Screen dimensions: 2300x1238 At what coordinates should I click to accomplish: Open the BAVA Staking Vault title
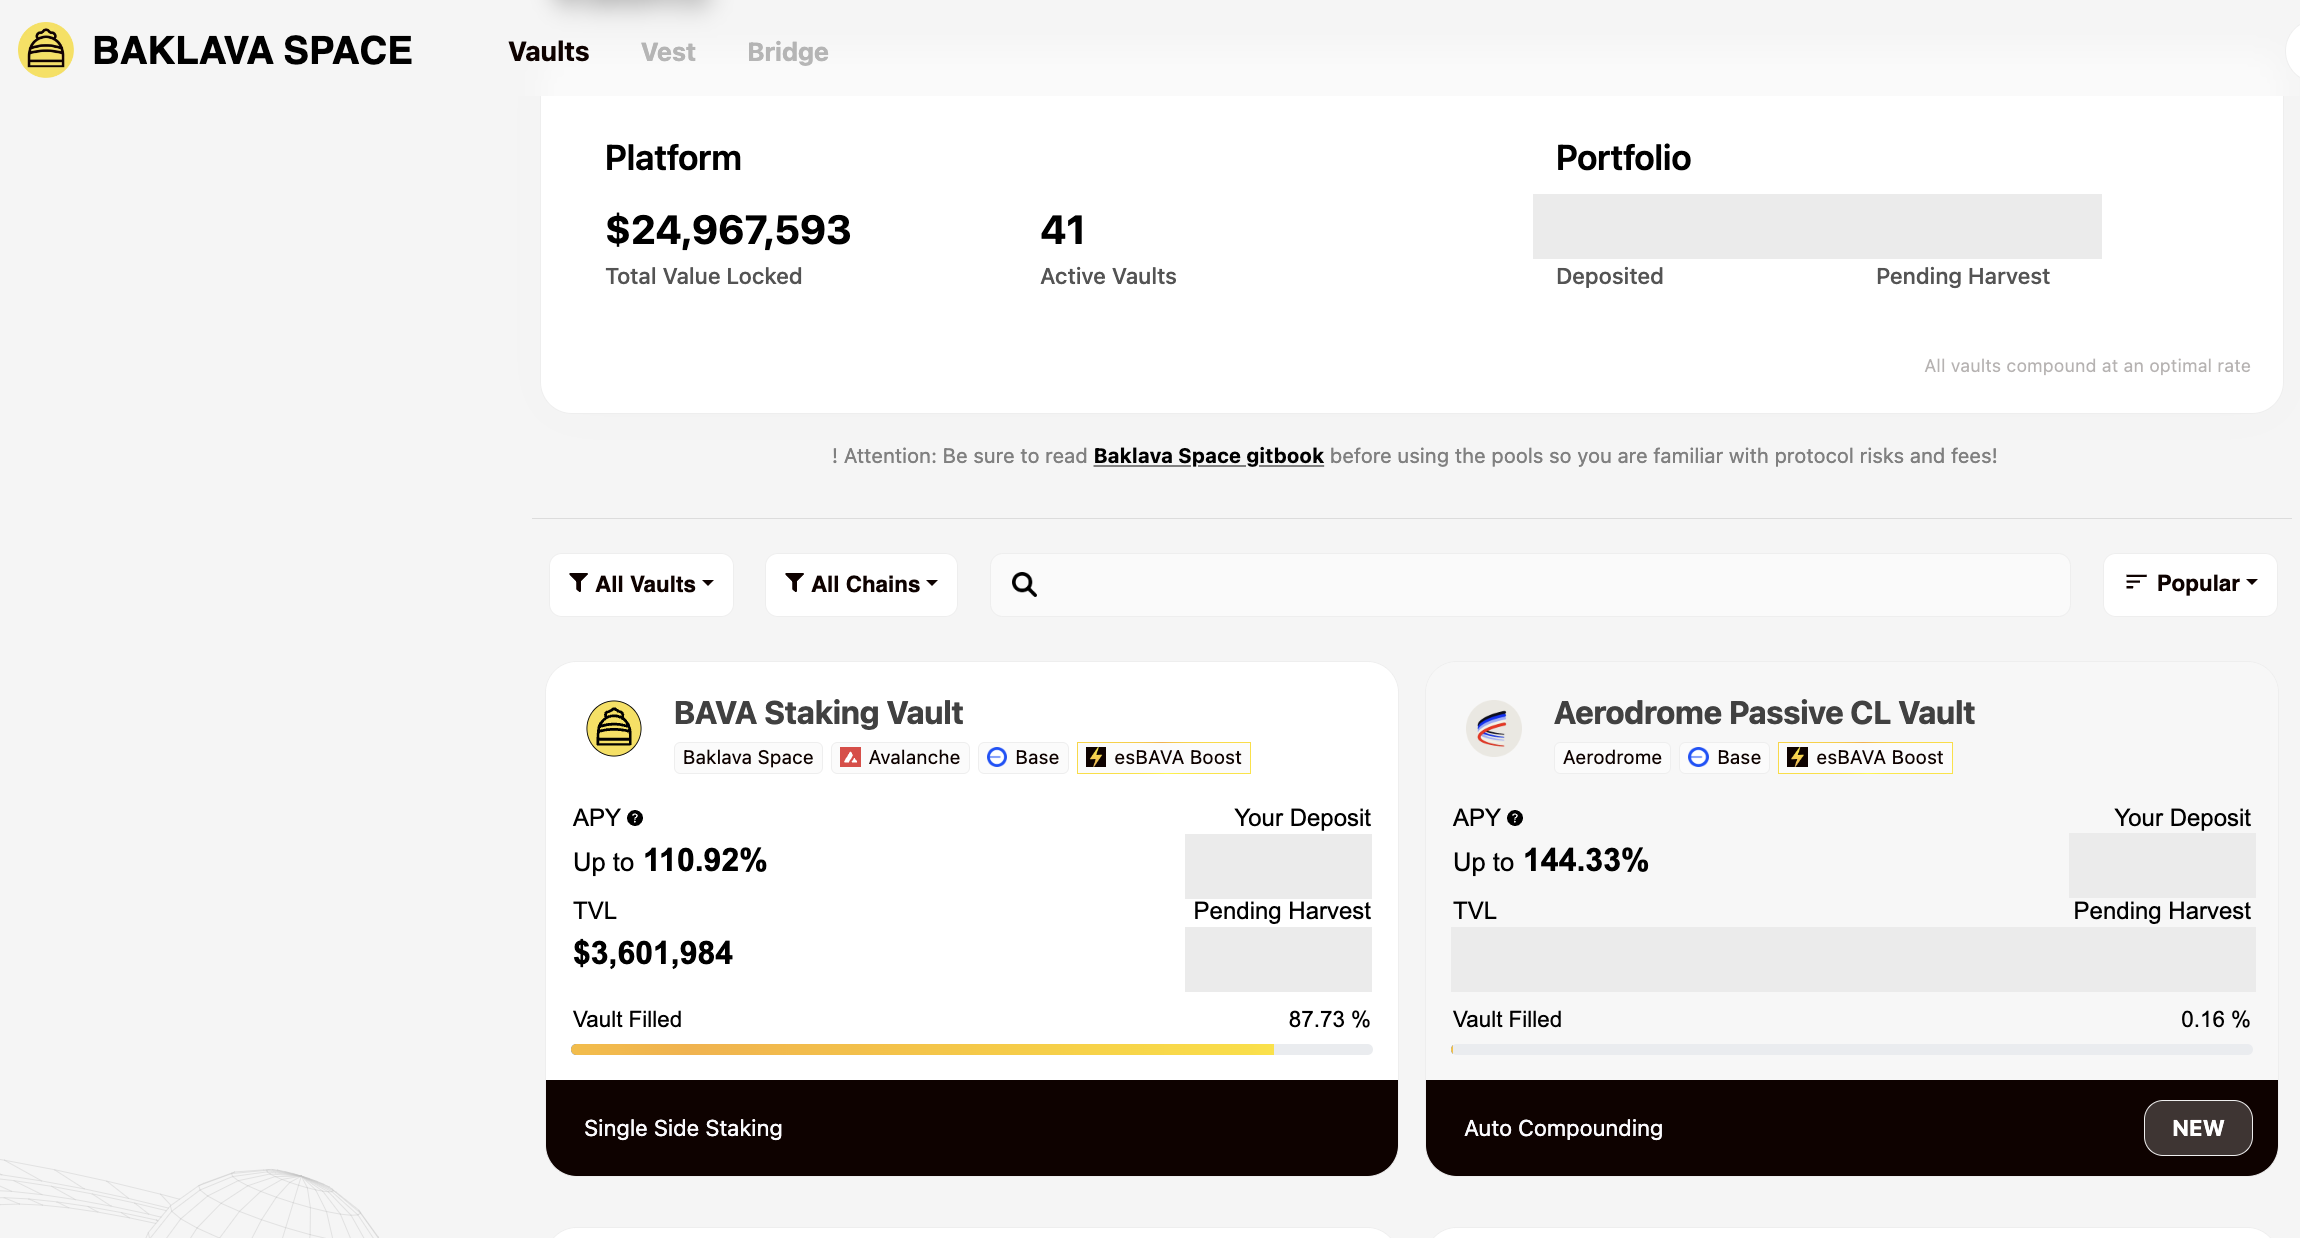(x=818, y=713)
